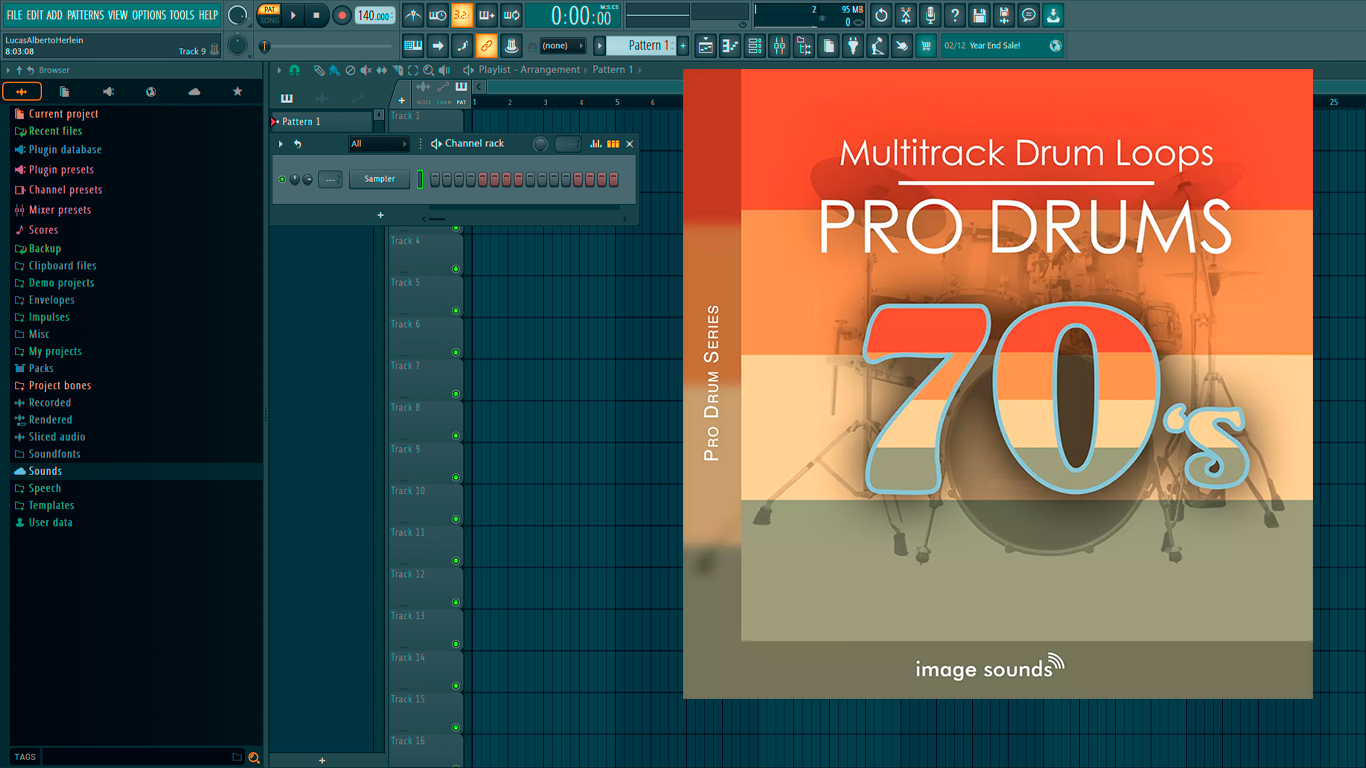Open the FILE menu
The width and height of the screenshot is (1366, 768).
click(x=14, y=15)
